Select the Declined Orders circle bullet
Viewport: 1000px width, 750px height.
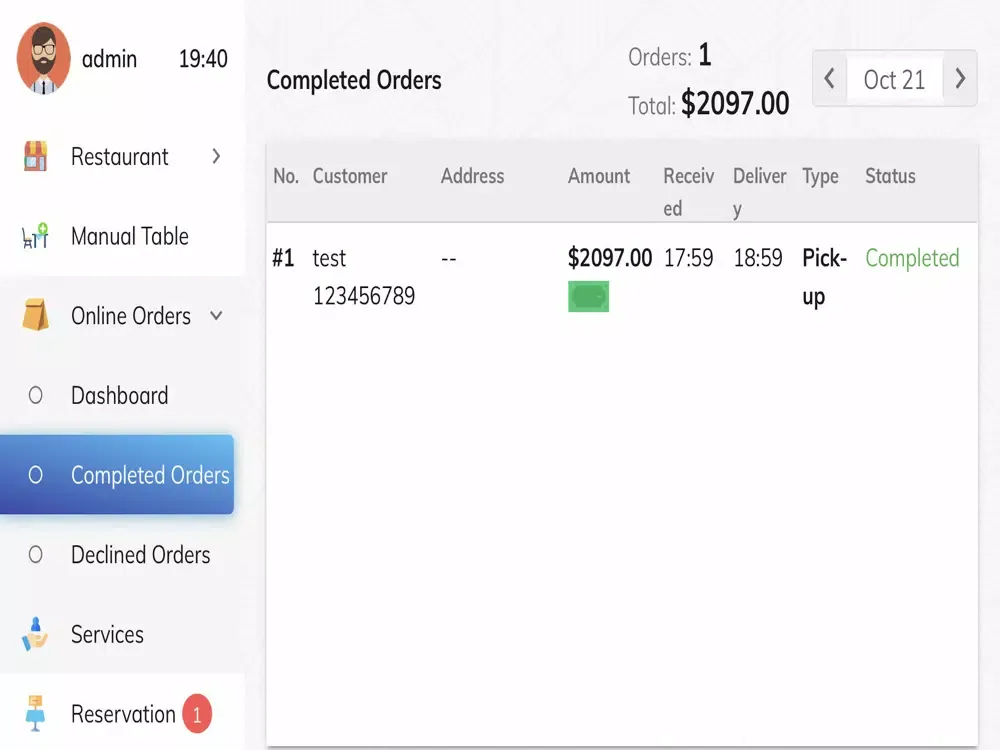click(x=36, y=554)
